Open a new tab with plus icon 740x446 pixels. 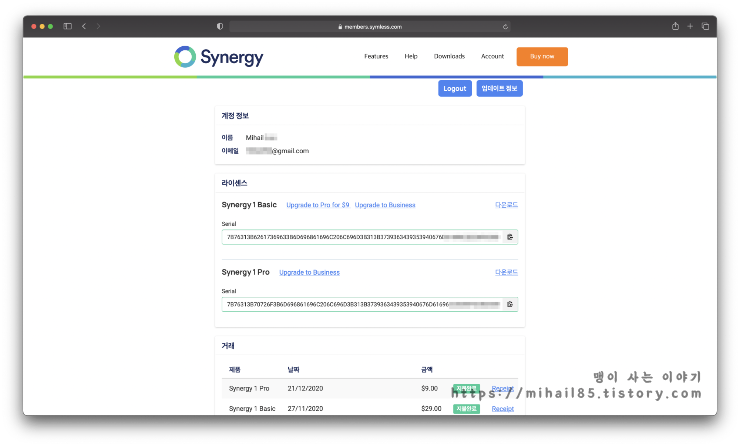click(x=690, y=26)
